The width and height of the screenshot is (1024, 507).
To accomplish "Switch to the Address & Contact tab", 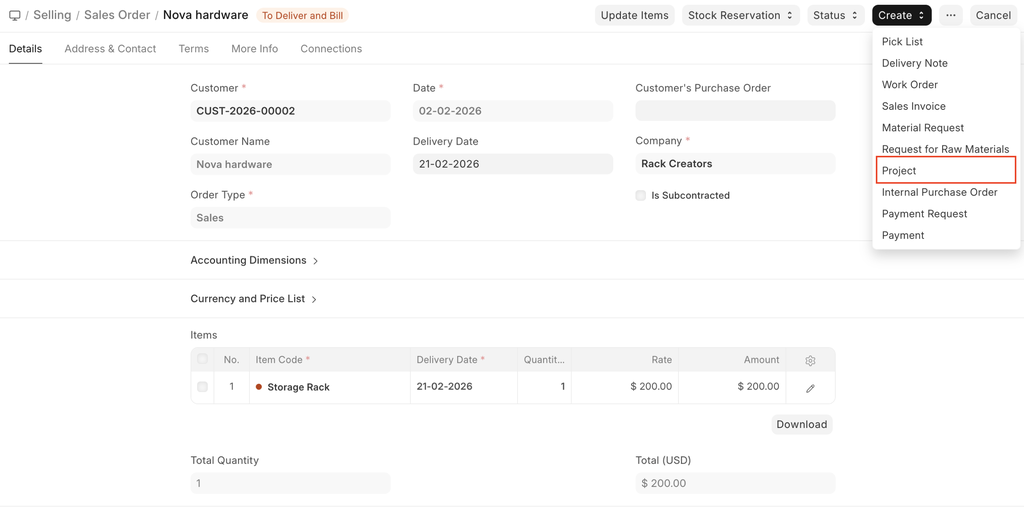I will tap(110, 49).
